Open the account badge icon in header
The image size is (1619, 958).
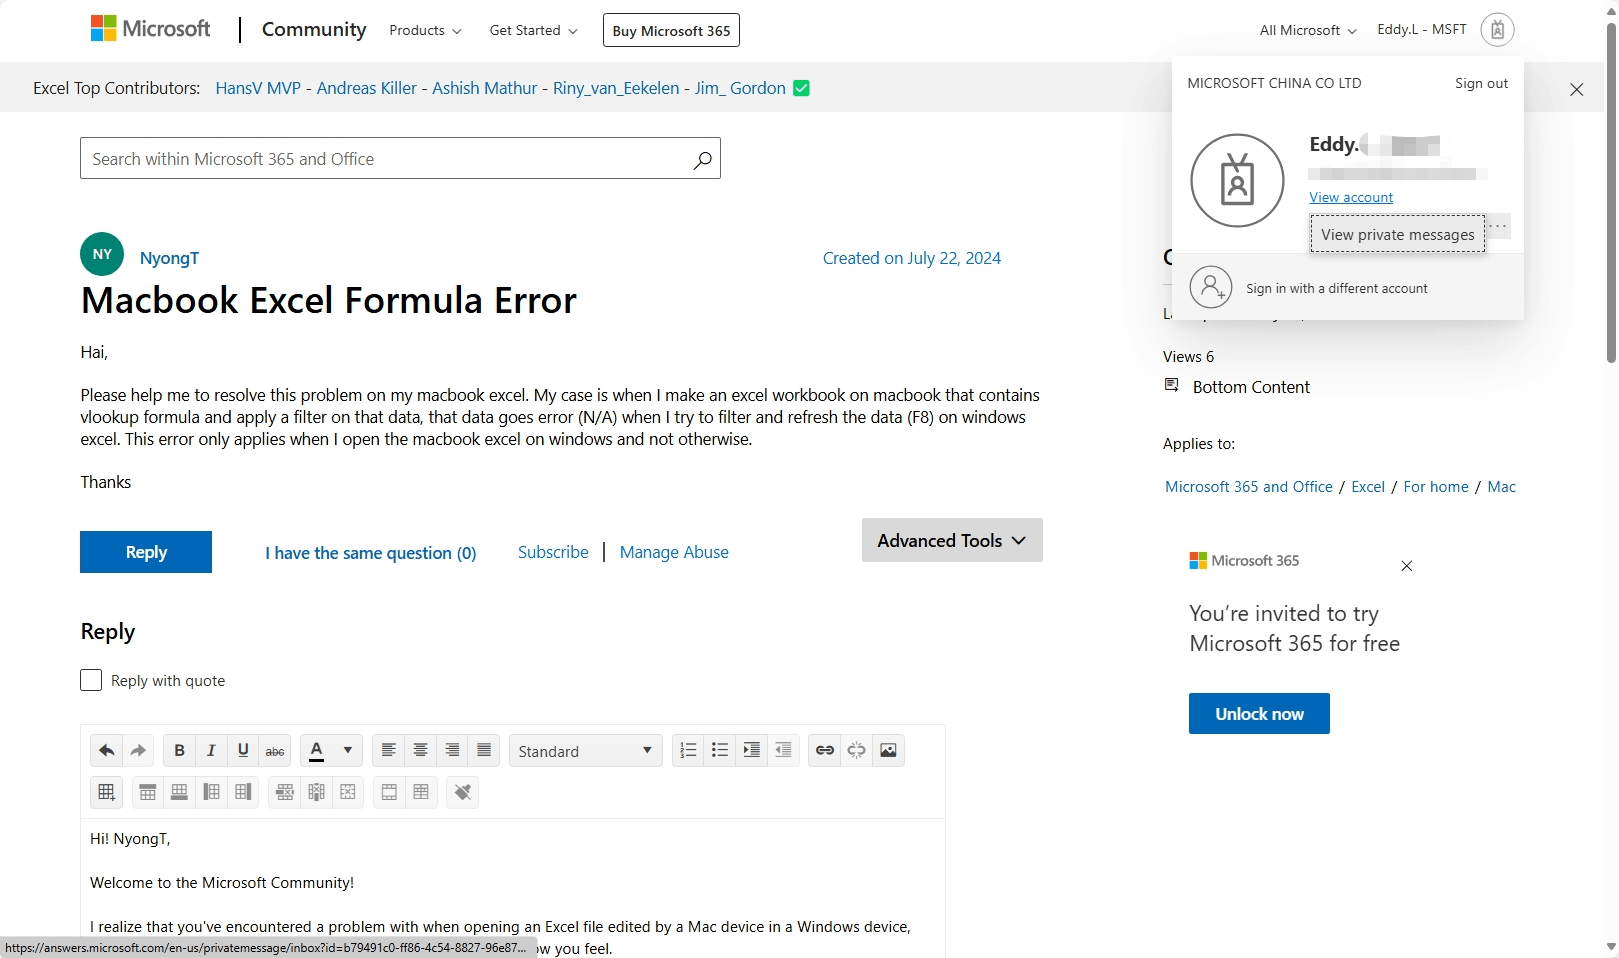1497,30
